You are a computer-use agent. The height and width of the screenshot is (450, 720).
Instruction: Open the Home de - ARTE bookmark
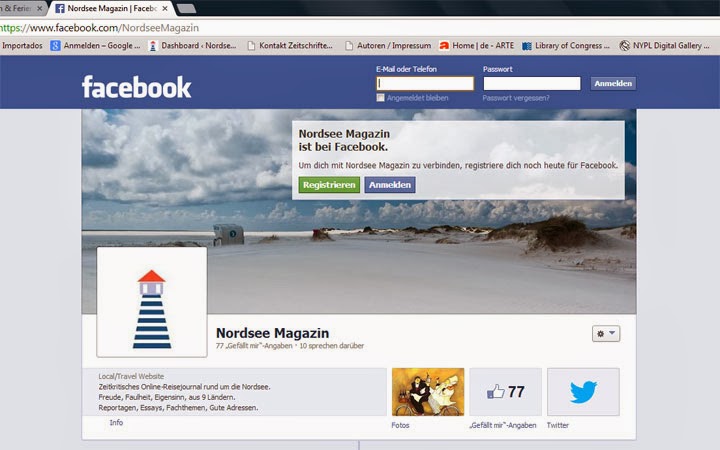pos(477,45)
